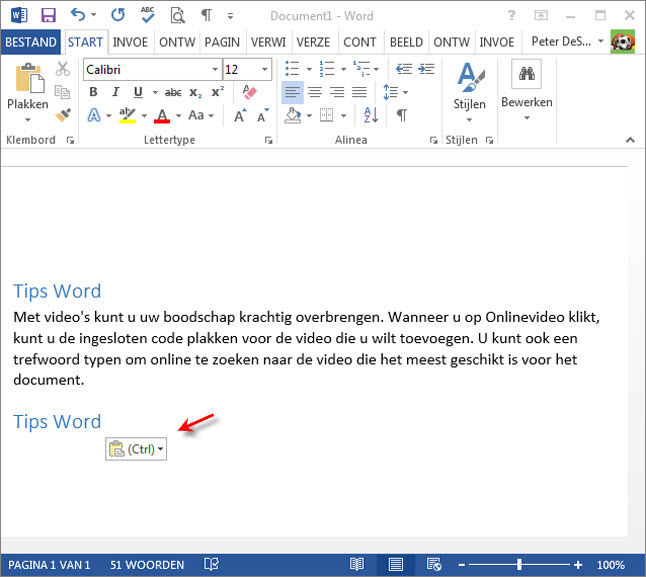This screenshot has width=646, height=577.
Task: Activate the Format Painter brush
Action: point(63,115)
